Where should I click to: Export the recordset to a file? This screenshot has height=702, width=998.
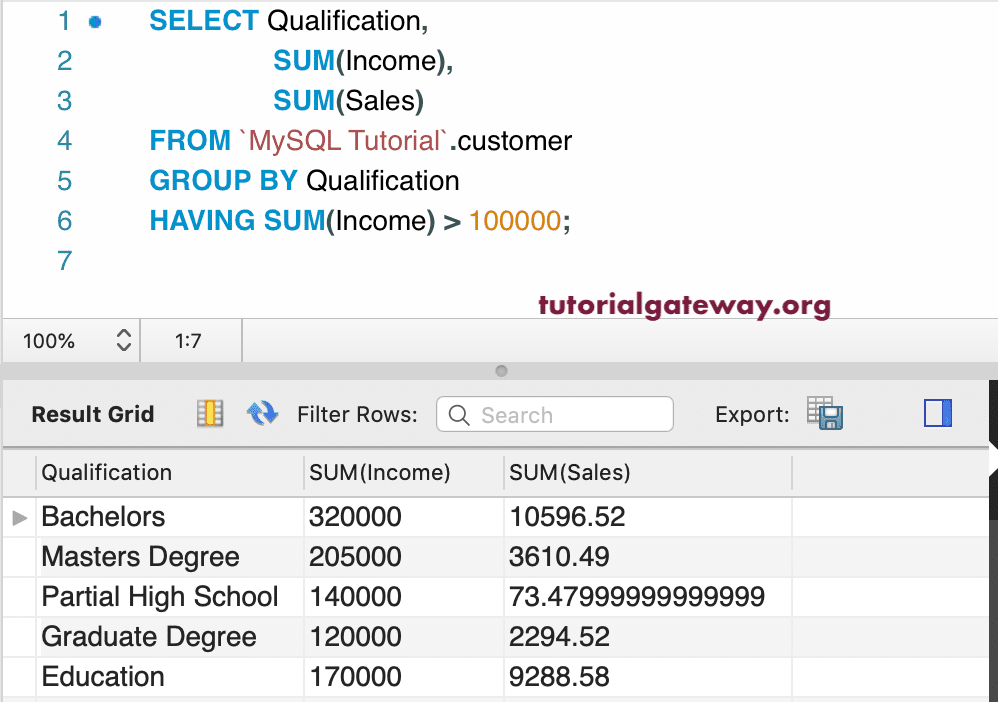(826, 414)
